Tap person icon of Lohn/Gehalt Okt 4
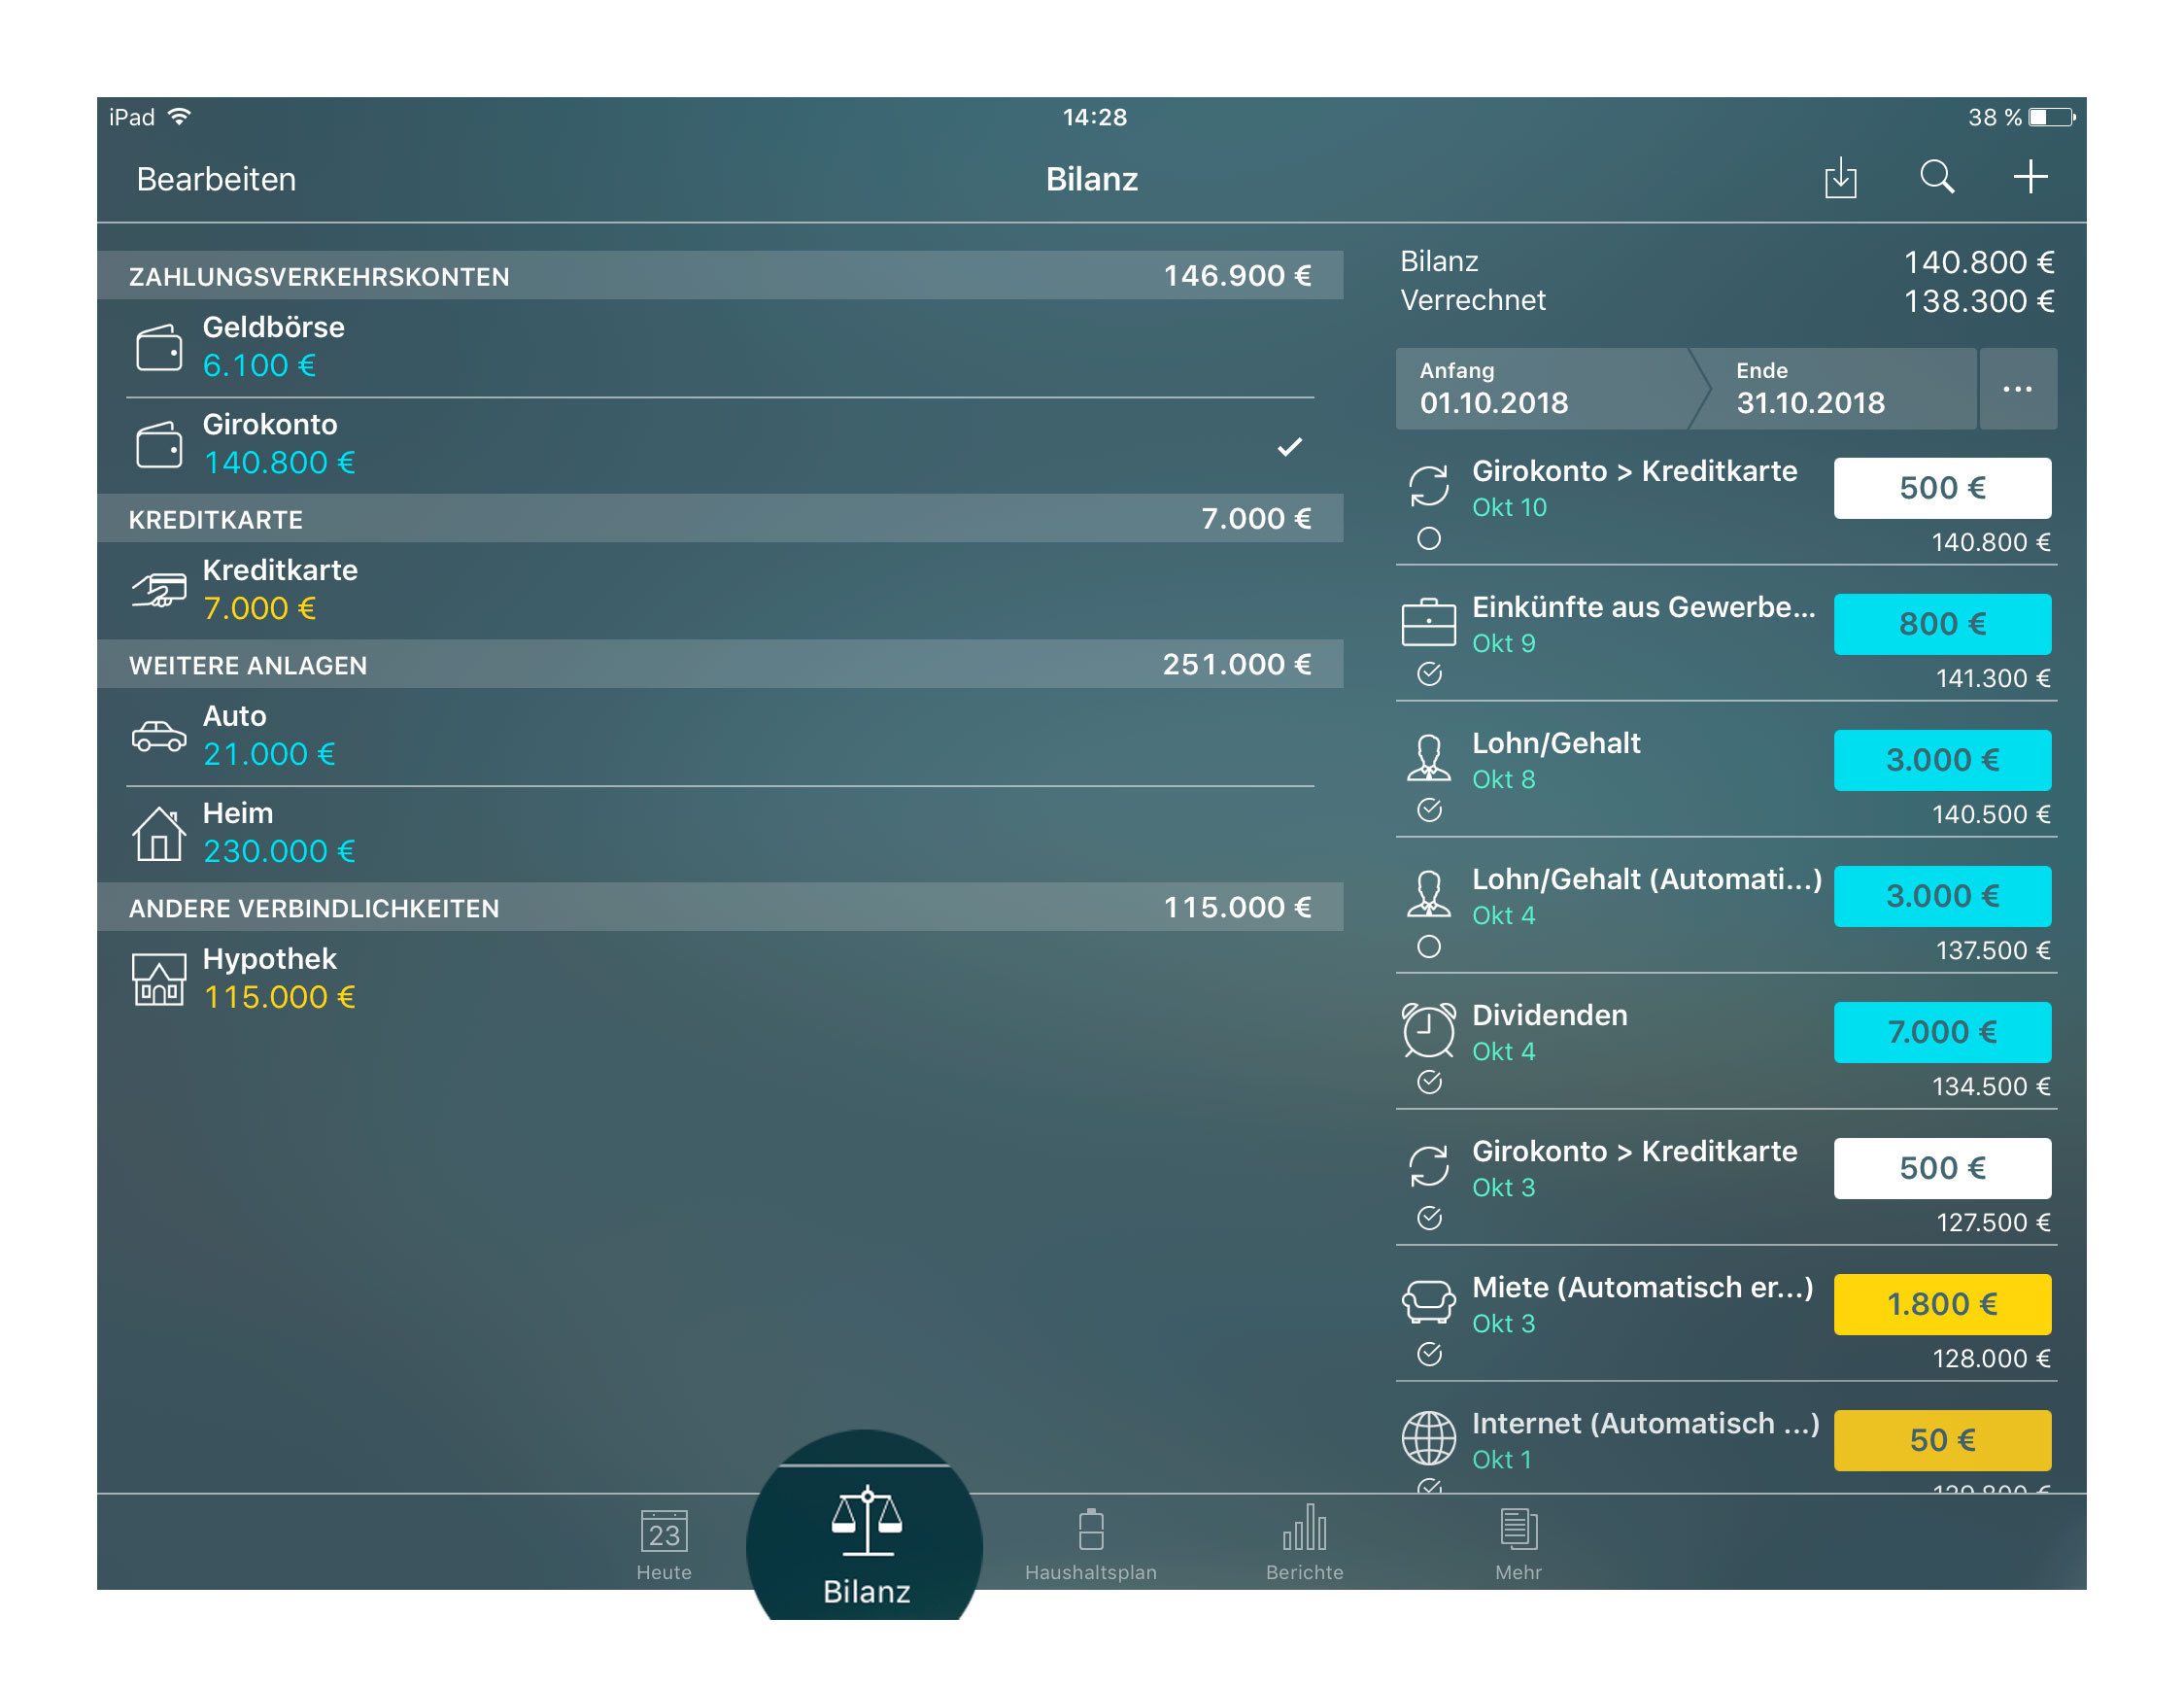This screenshot has width=2184, height=1687. point(1429,893)
